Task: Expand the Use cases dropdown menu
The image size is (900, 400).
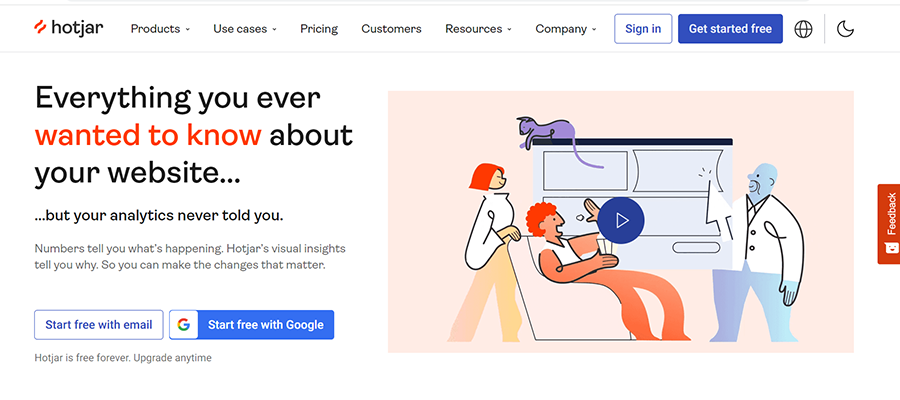Action: coord(245,29)
